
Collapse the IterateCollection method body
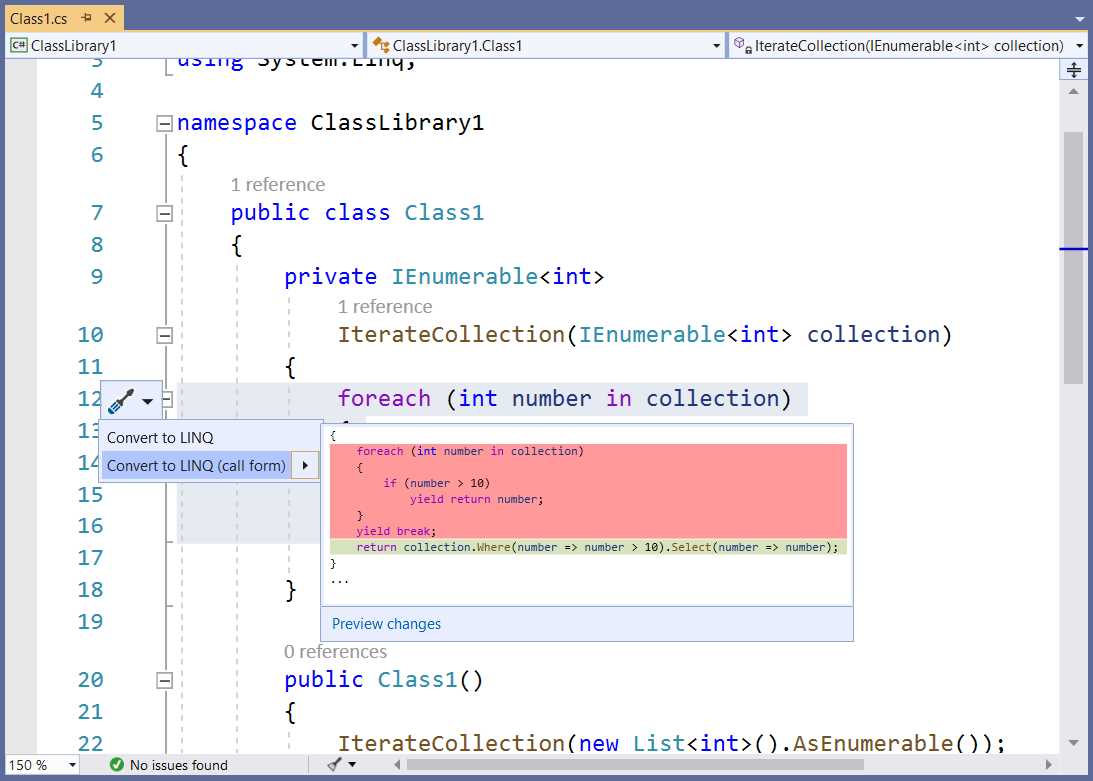pos(163,334)
